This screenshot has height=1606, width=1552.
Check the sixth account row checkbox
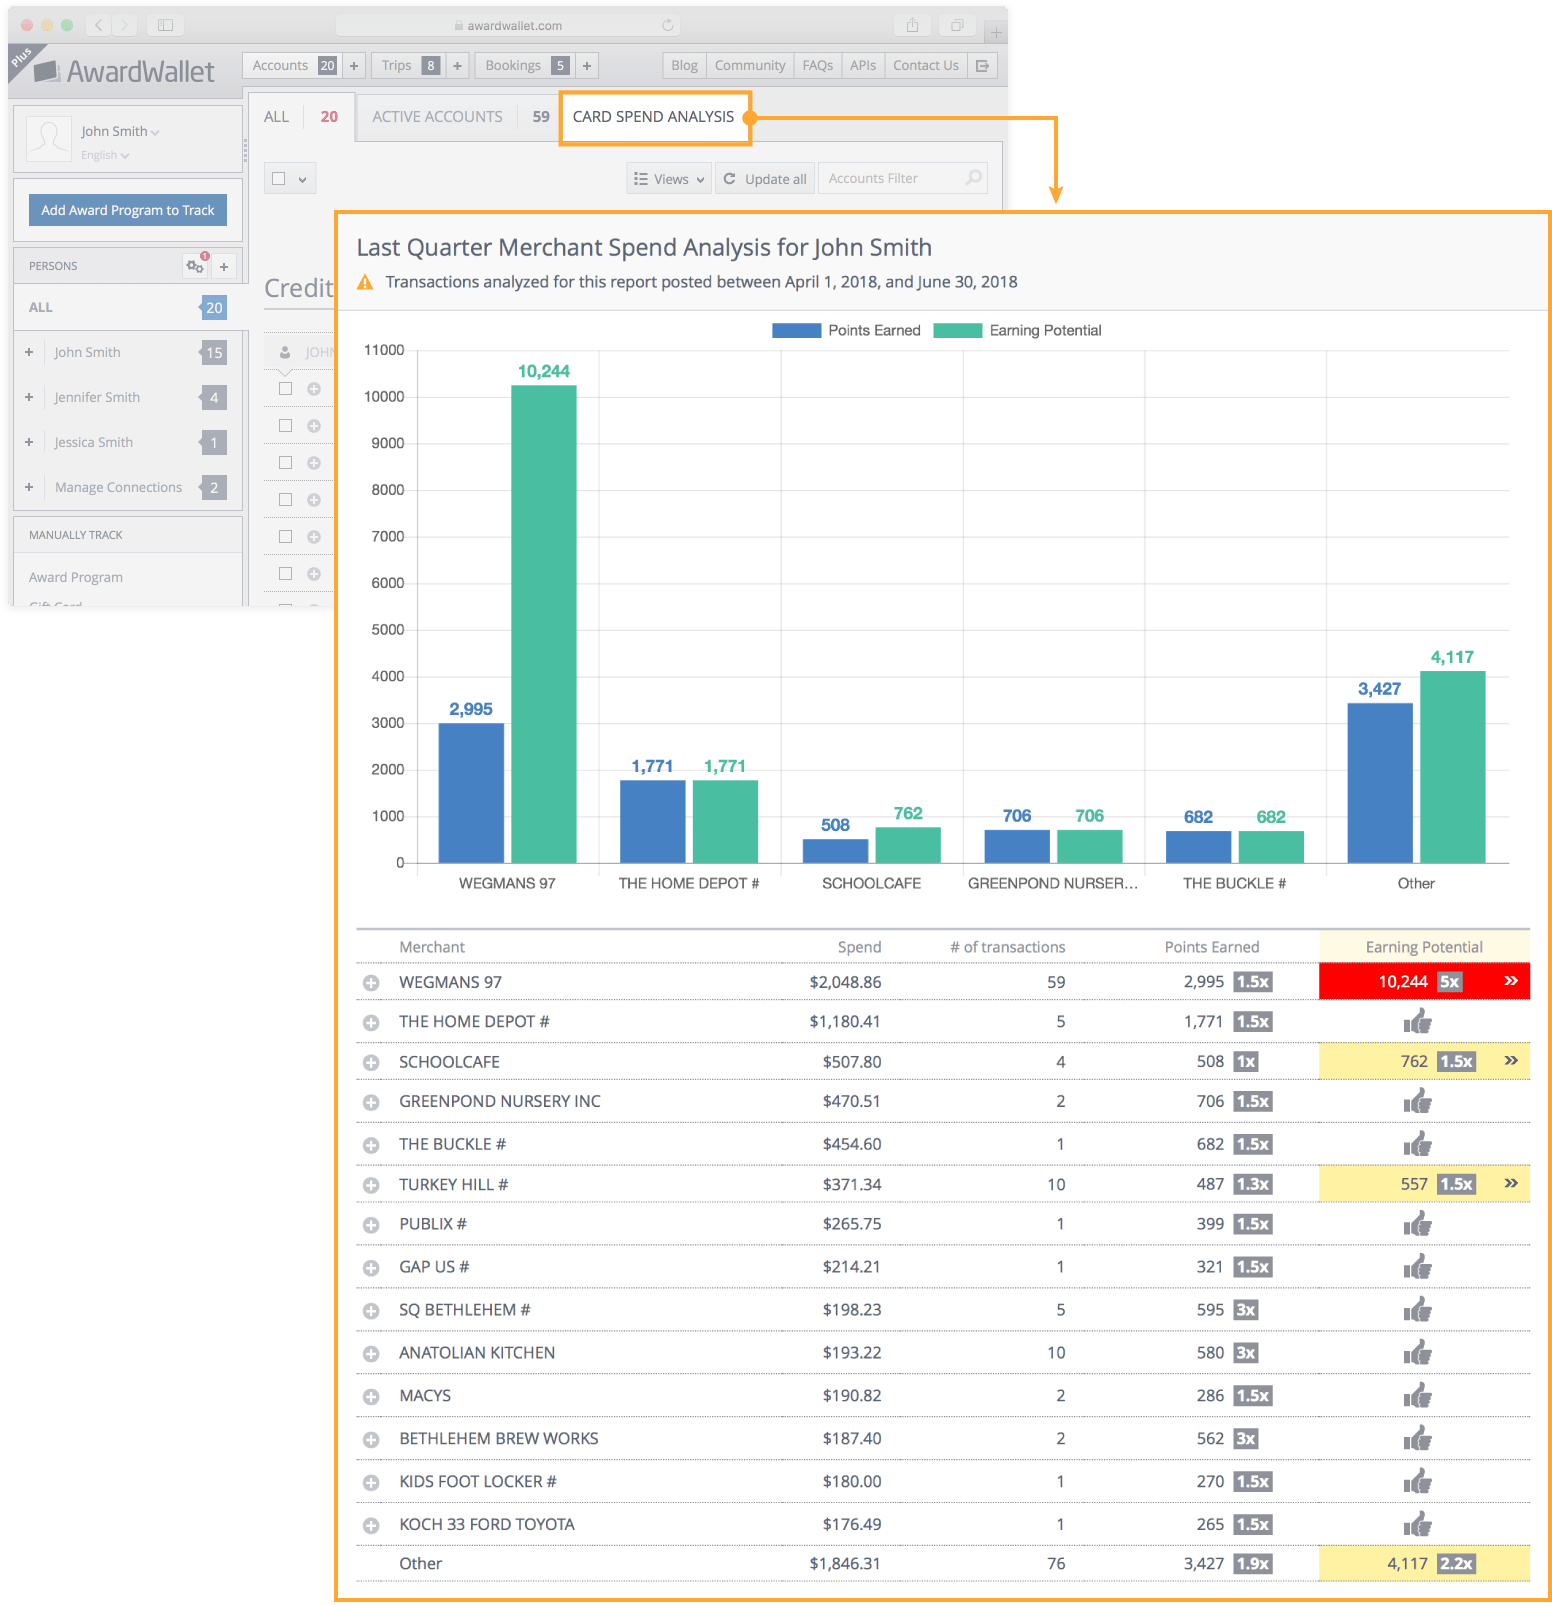[x=285, y=573]
